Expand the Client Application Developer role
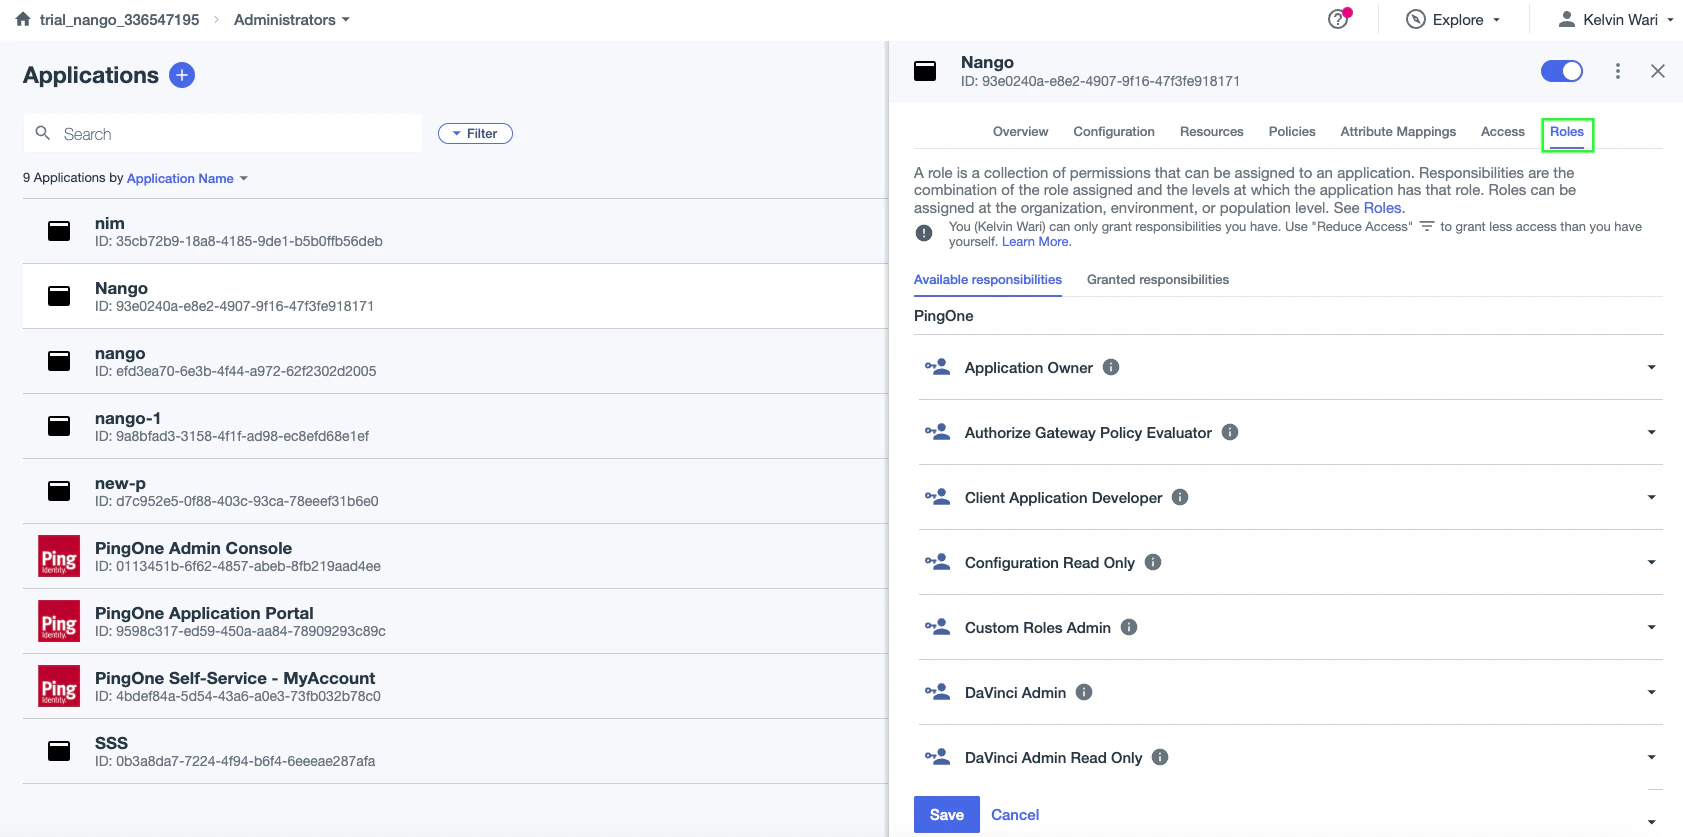The image size is (1683, 837). pyautogui.click(x=1652, y=497)
